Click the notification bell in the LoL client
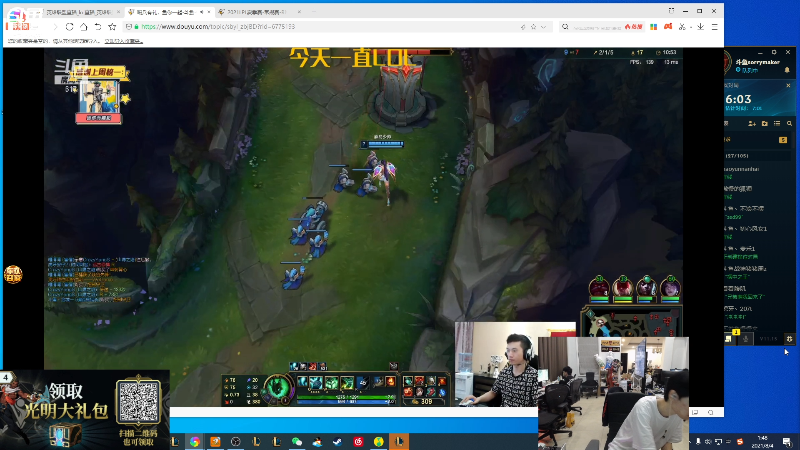 [787, 70]
